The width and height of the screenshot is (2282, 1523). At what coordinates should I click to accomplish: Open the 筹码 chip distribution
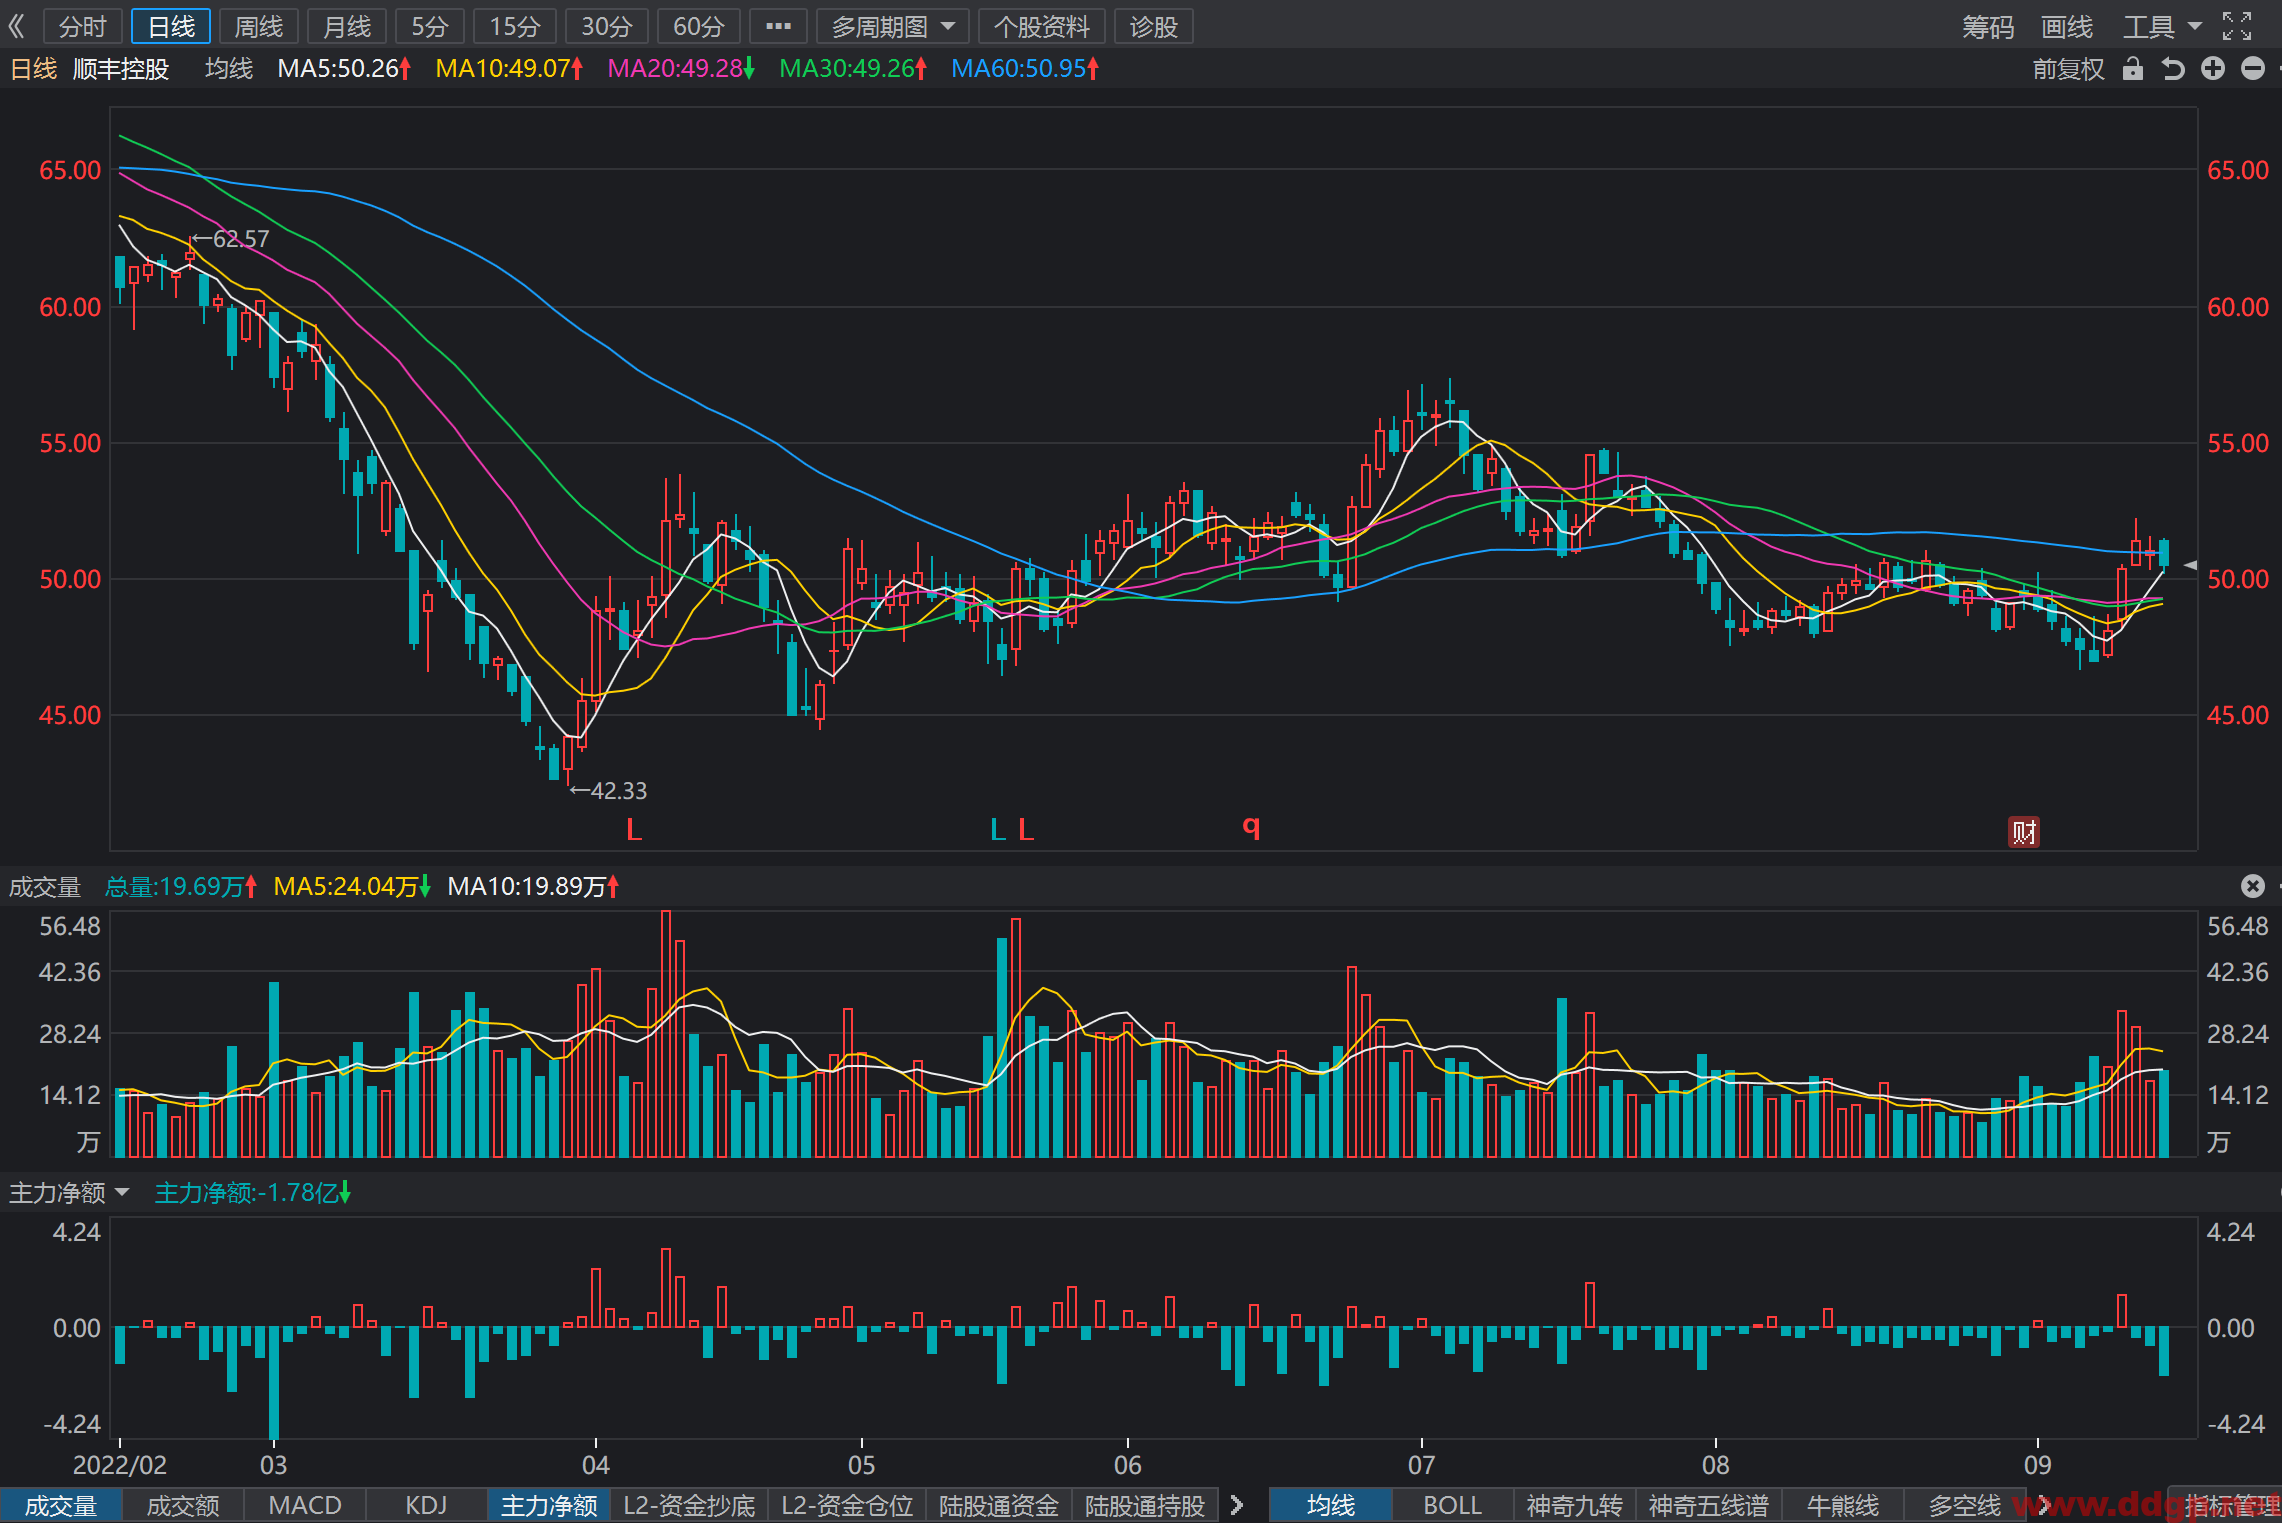(x=1988, y=27)
